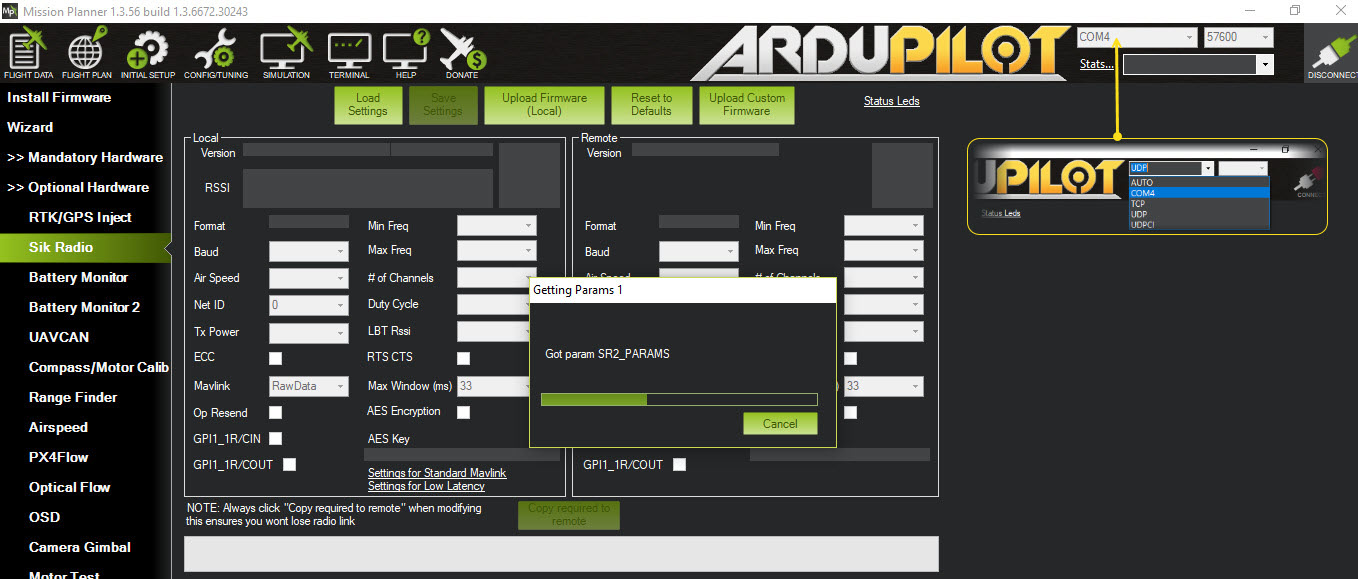The image size is (1358, 579).
Task: Click the Donate airplane icon
Action: coord(462,53)
